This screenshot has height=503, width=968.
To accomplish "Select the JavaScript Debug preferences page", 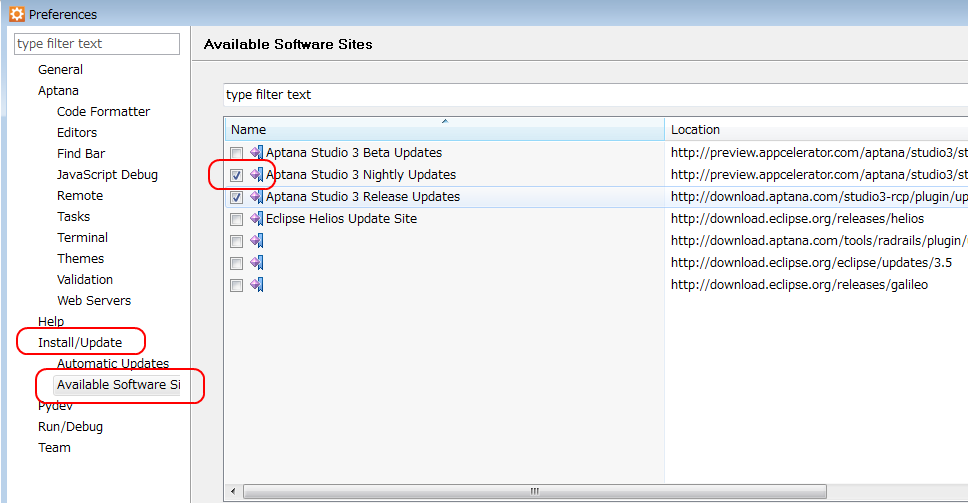I will coord(107,175).
